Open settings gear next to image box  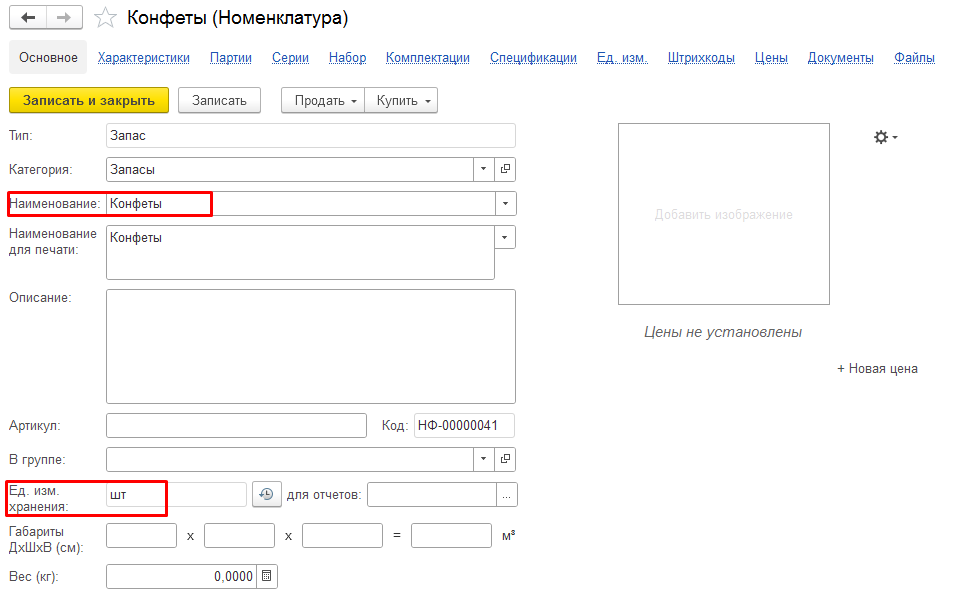(885, 137)
